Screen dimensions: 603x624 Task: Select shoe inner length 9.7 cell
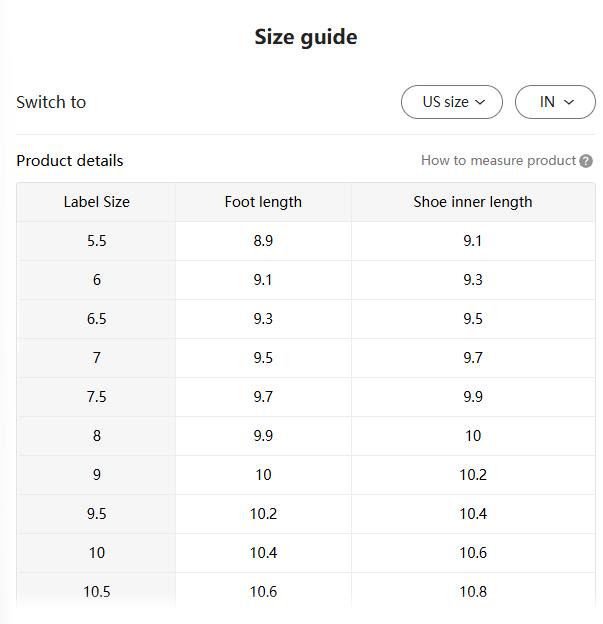472,358
